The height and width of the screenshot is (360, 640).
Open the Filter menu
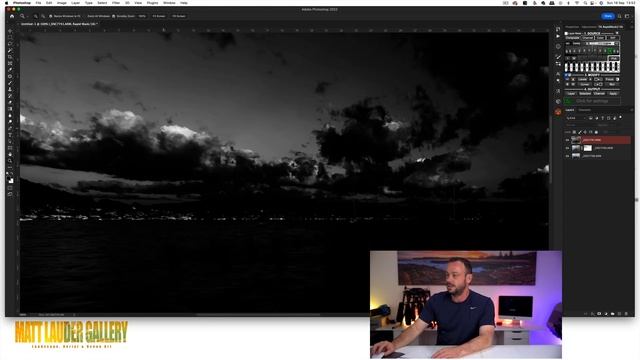116,3
